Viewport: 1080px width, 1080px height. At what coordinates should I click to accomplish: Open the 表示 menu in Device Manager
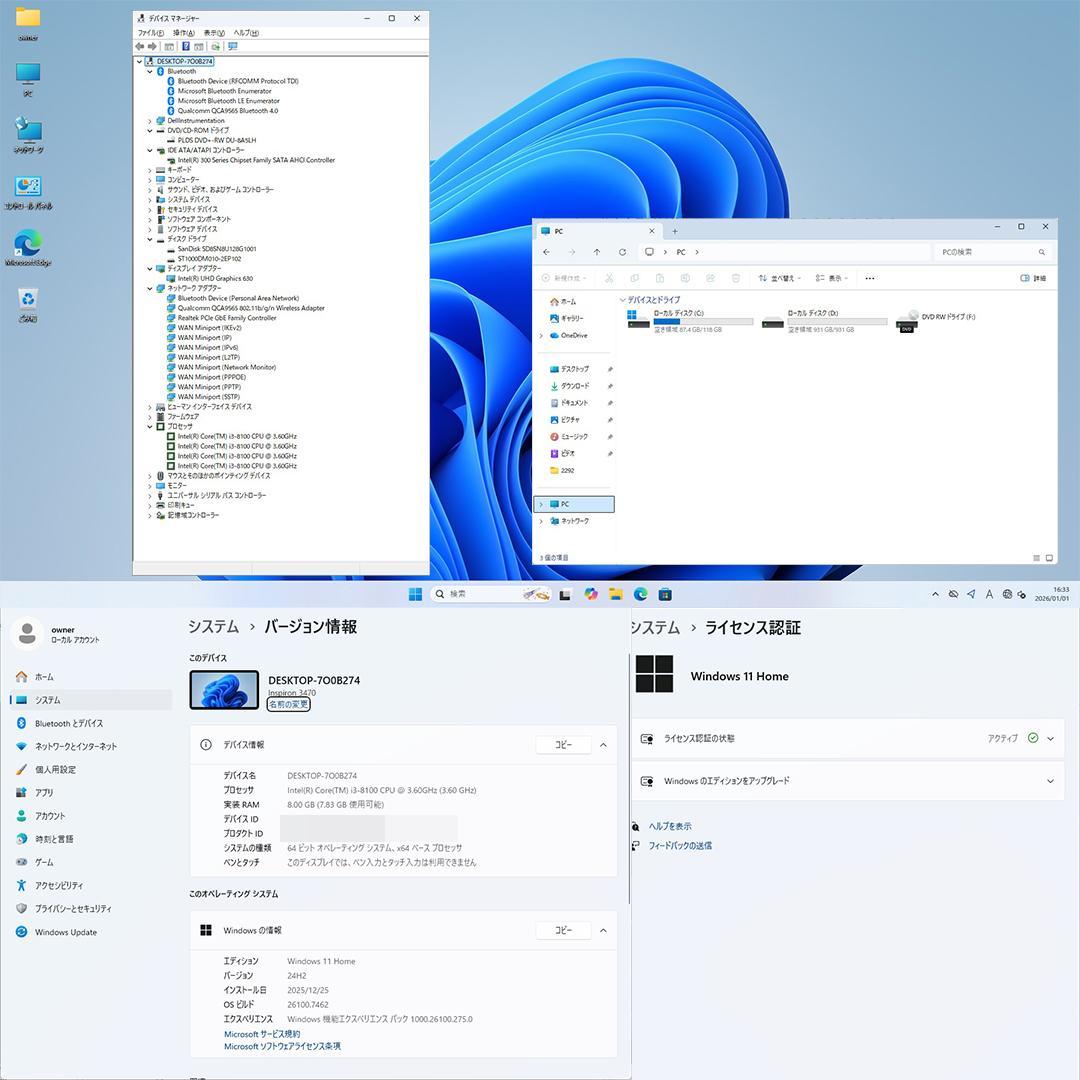(212, 32)
